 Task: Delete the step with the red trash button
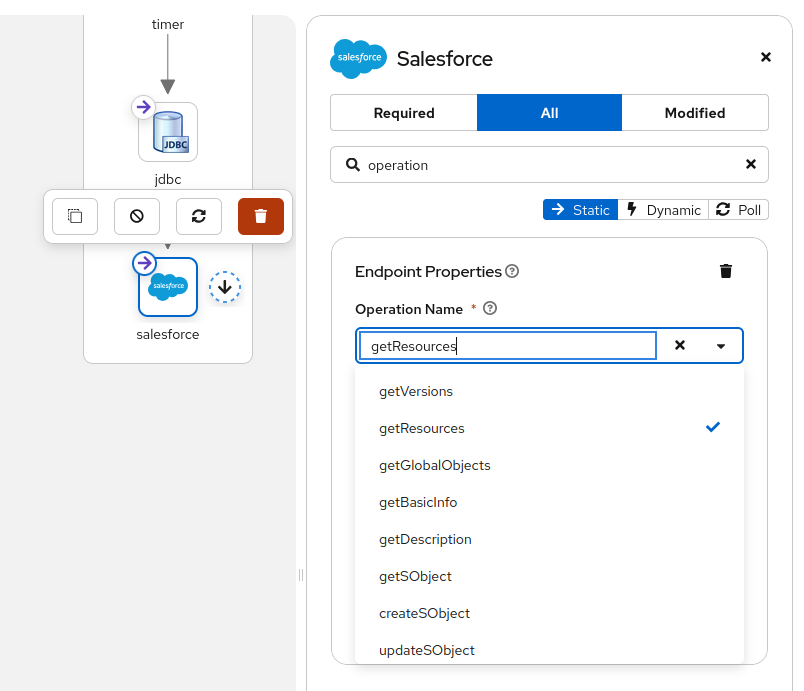260,216
